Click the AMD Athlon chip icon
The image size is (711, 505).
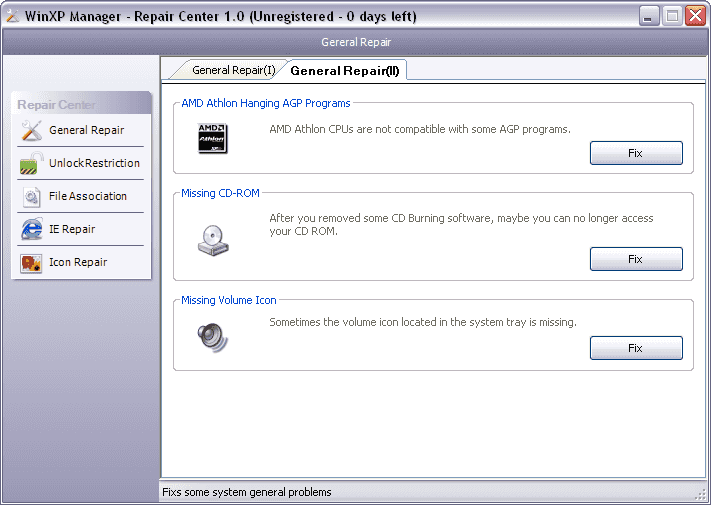213,138
